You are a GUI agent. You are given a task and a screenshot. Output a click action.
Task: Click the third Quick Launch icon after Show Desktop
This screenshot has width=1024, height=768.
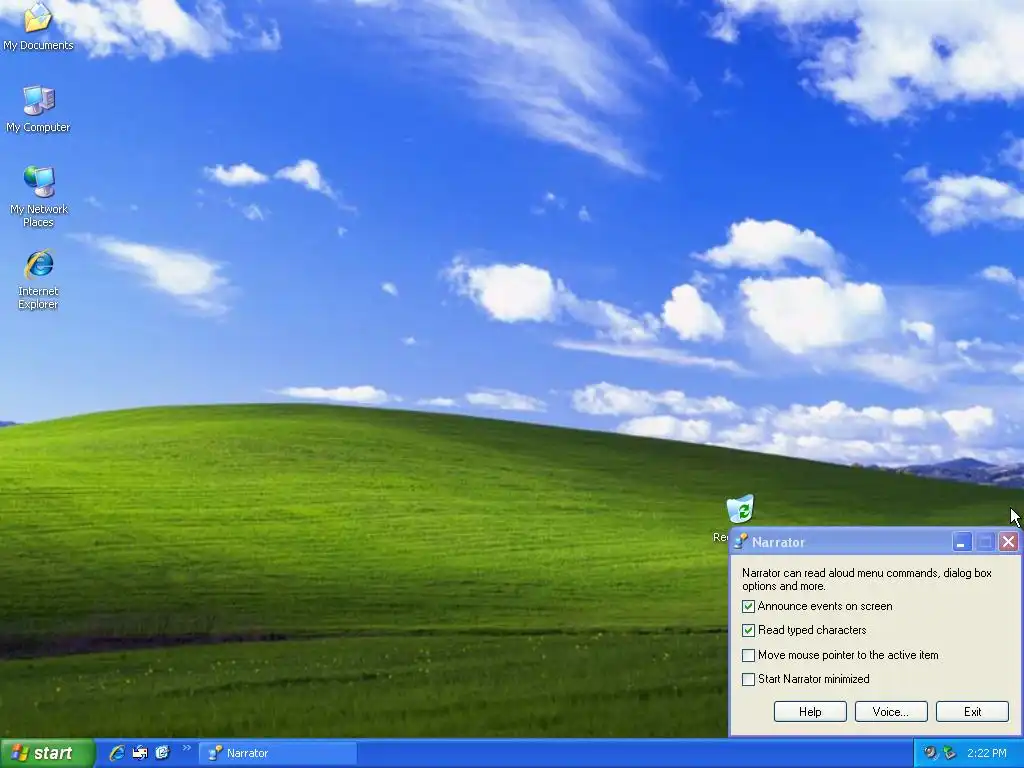[x=163, y=753]
